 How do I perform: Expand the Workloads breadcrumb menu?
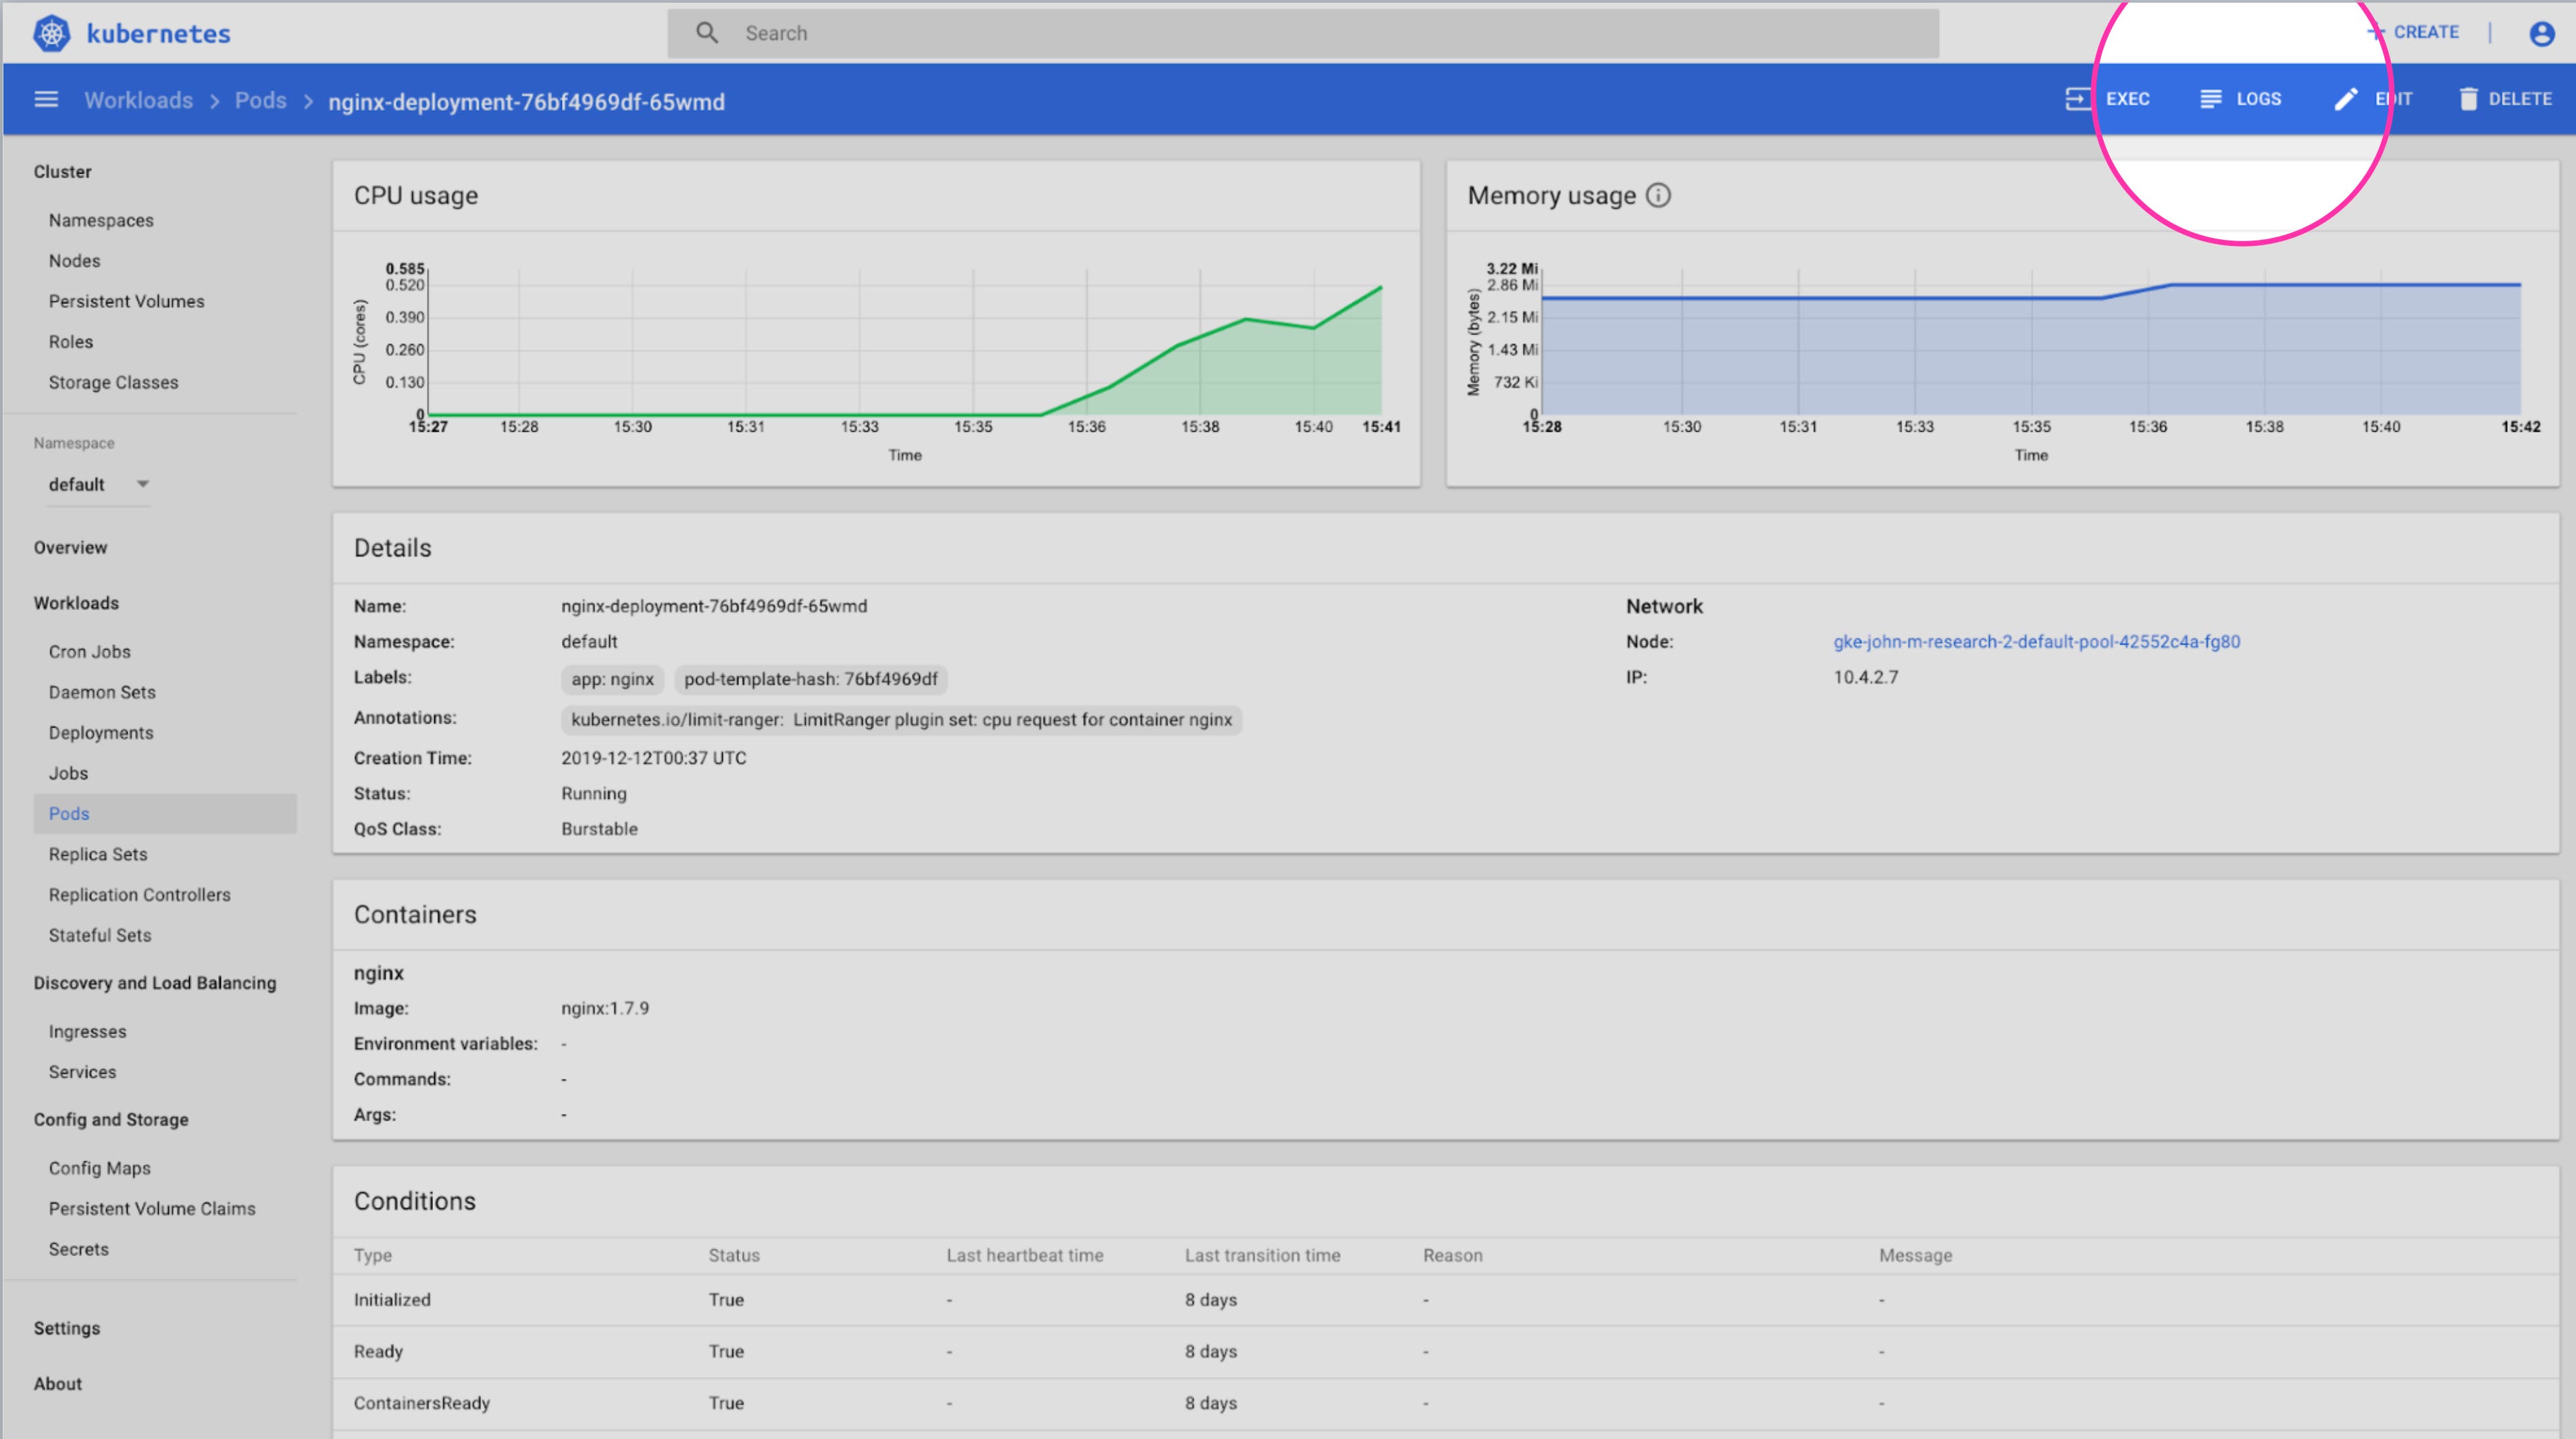tap(138, 100)
